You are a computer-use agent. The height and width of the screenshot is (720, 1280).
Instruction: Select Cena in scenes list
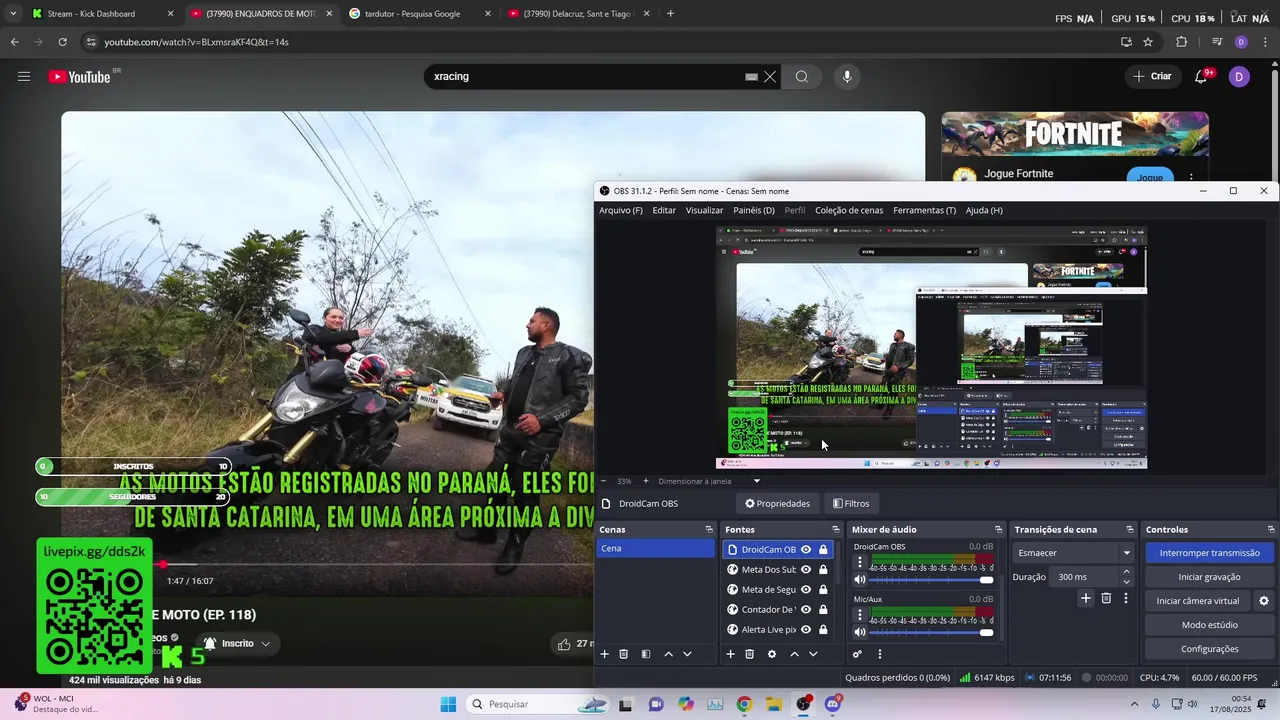(655, 549)
